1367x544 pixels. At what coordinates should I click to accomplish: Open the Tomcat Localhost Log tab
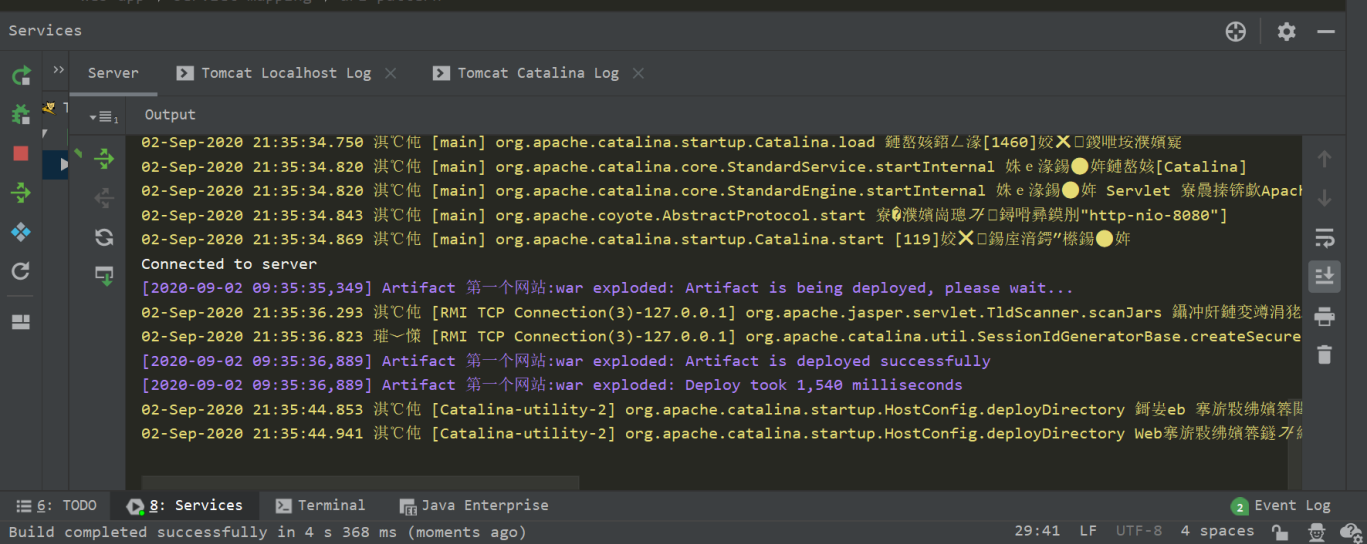pos(286,73)
